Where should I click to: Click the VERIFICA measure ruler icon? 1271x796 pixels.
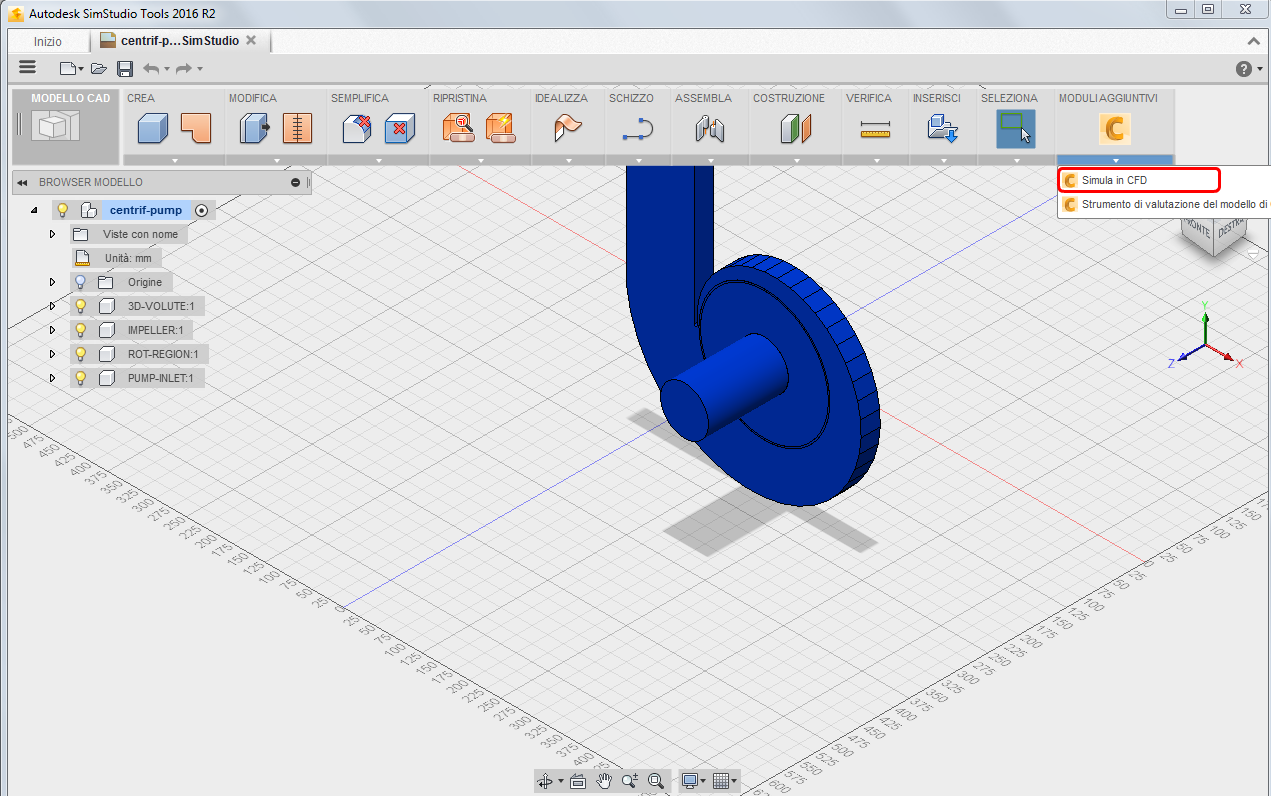tap(874, 129)
